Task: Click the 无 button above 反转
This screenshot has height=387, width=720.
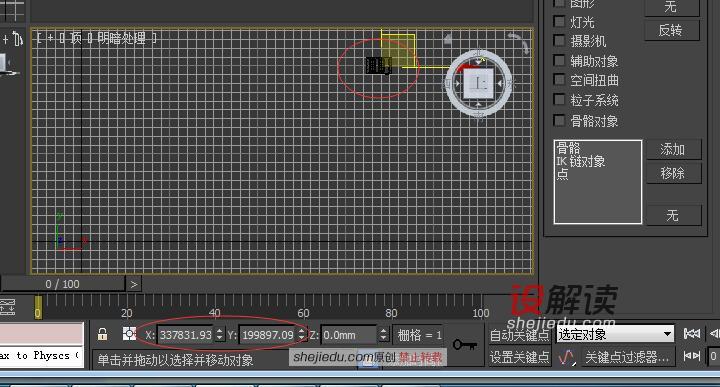Action: point(672,7)
